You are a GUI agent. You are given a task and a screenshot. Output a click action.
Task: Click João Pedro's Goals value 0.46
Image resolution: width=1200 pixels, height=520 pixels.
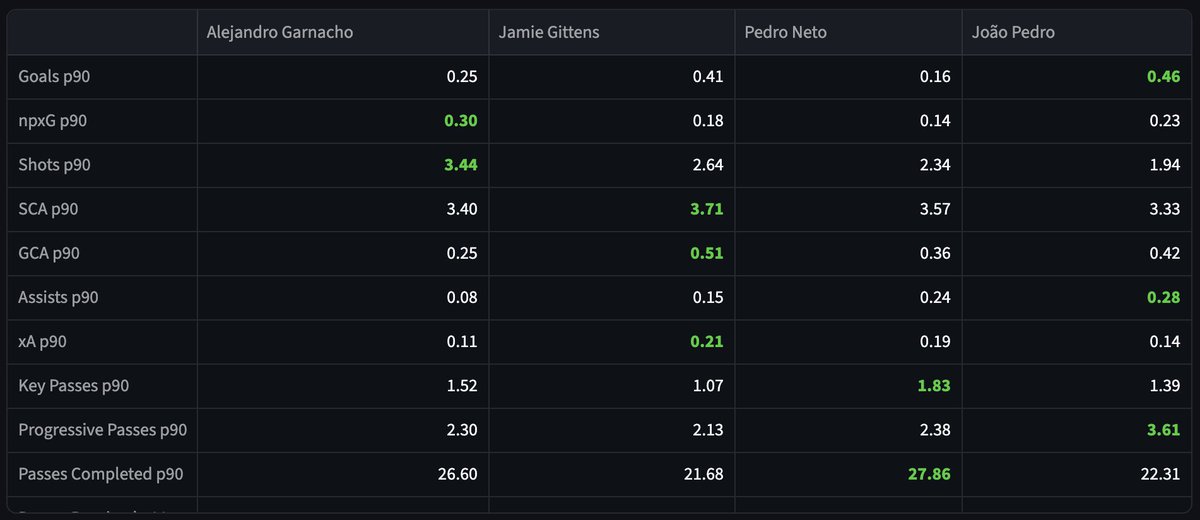[x=1164, y=76]
